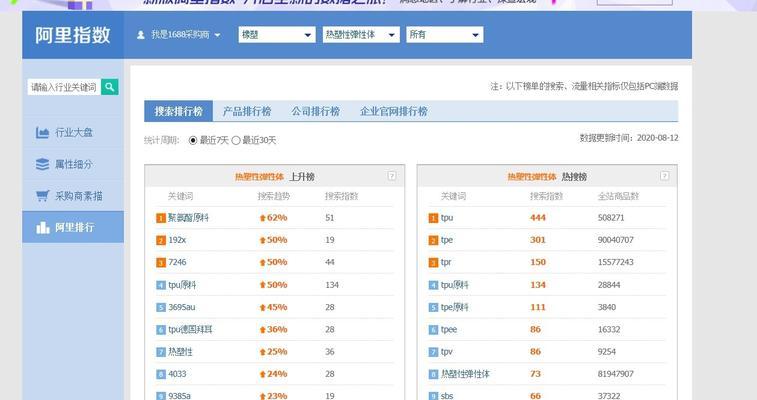Switch to the 产品排行榜 tab
This screenshot has width=757, height=400.
247,111
